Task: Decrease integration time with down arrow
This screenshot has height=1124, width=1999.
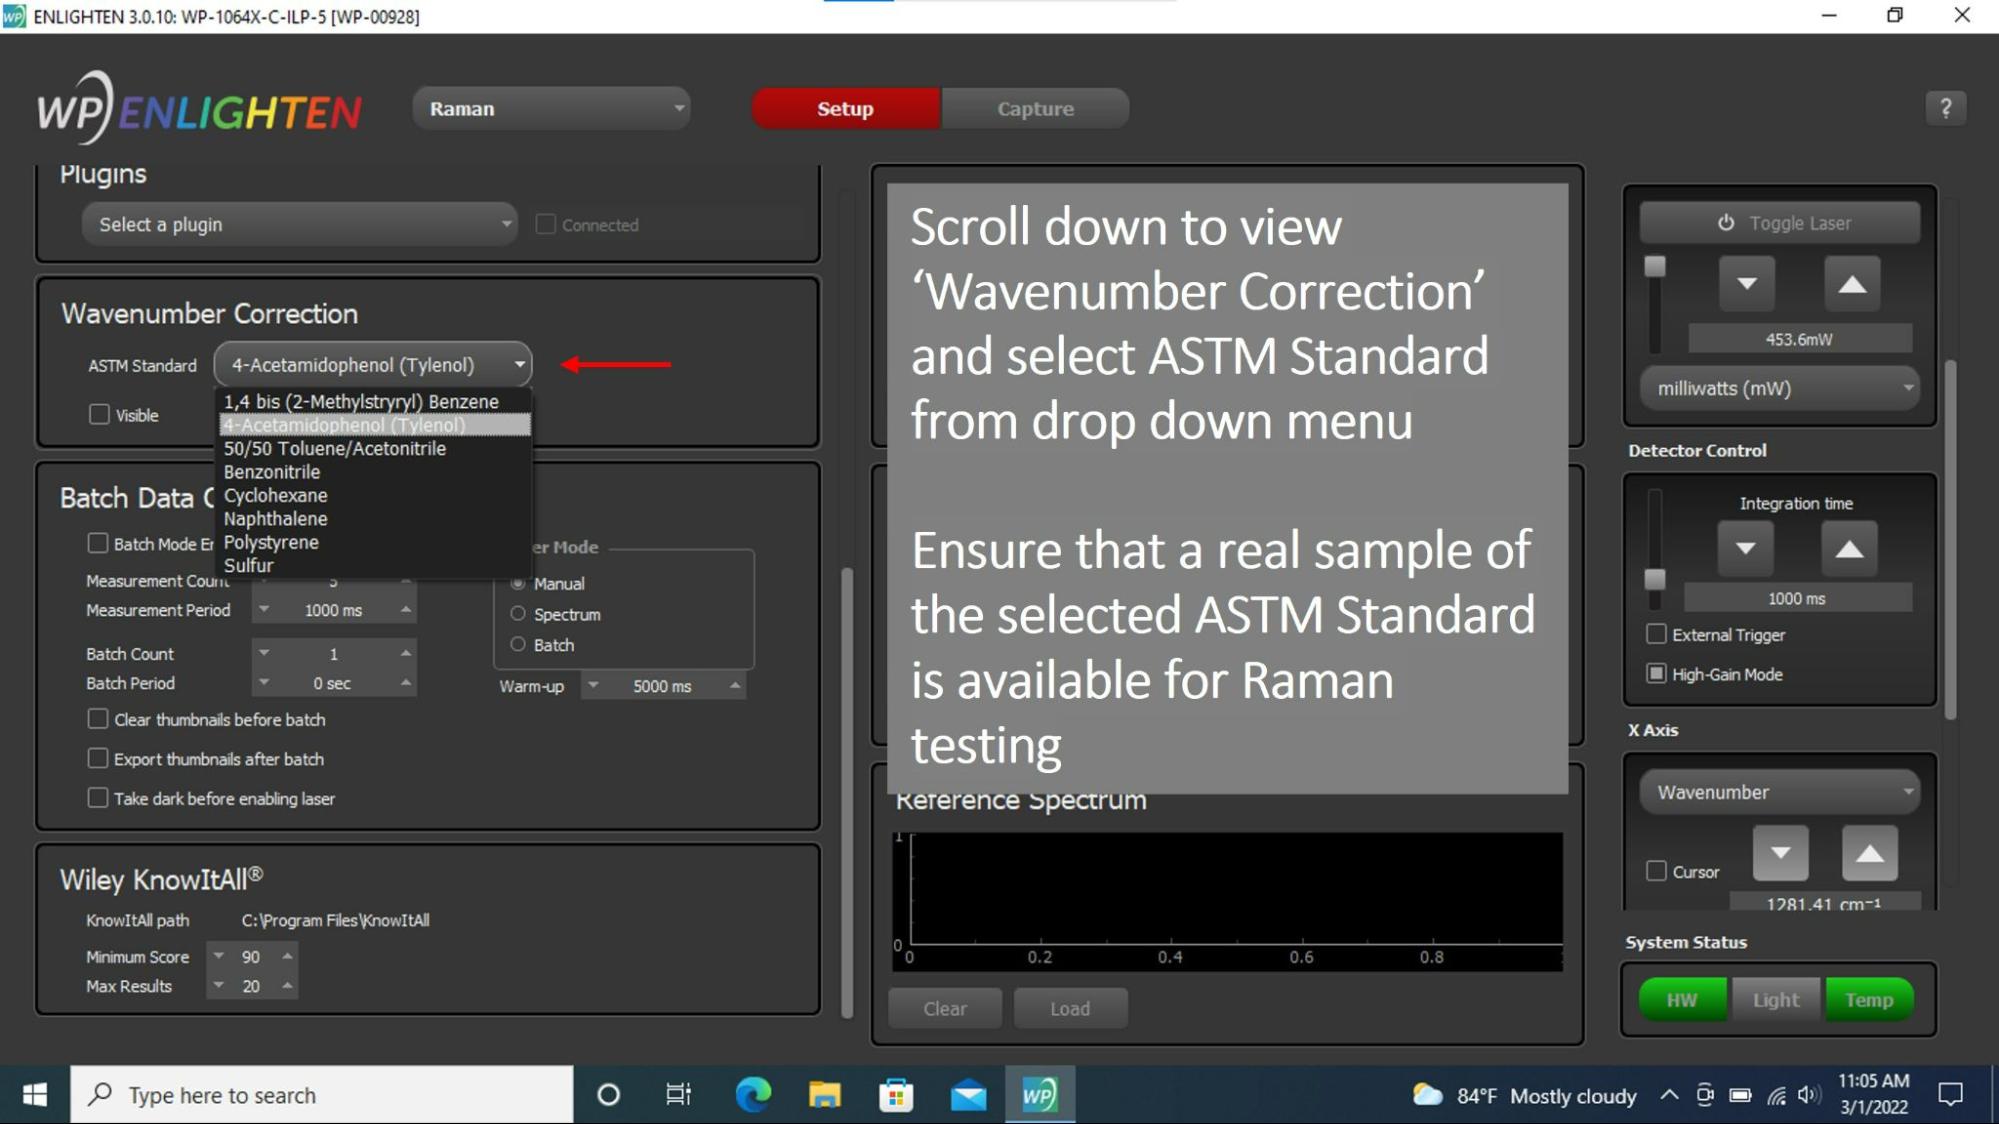Action: [x=1745, y=548]
